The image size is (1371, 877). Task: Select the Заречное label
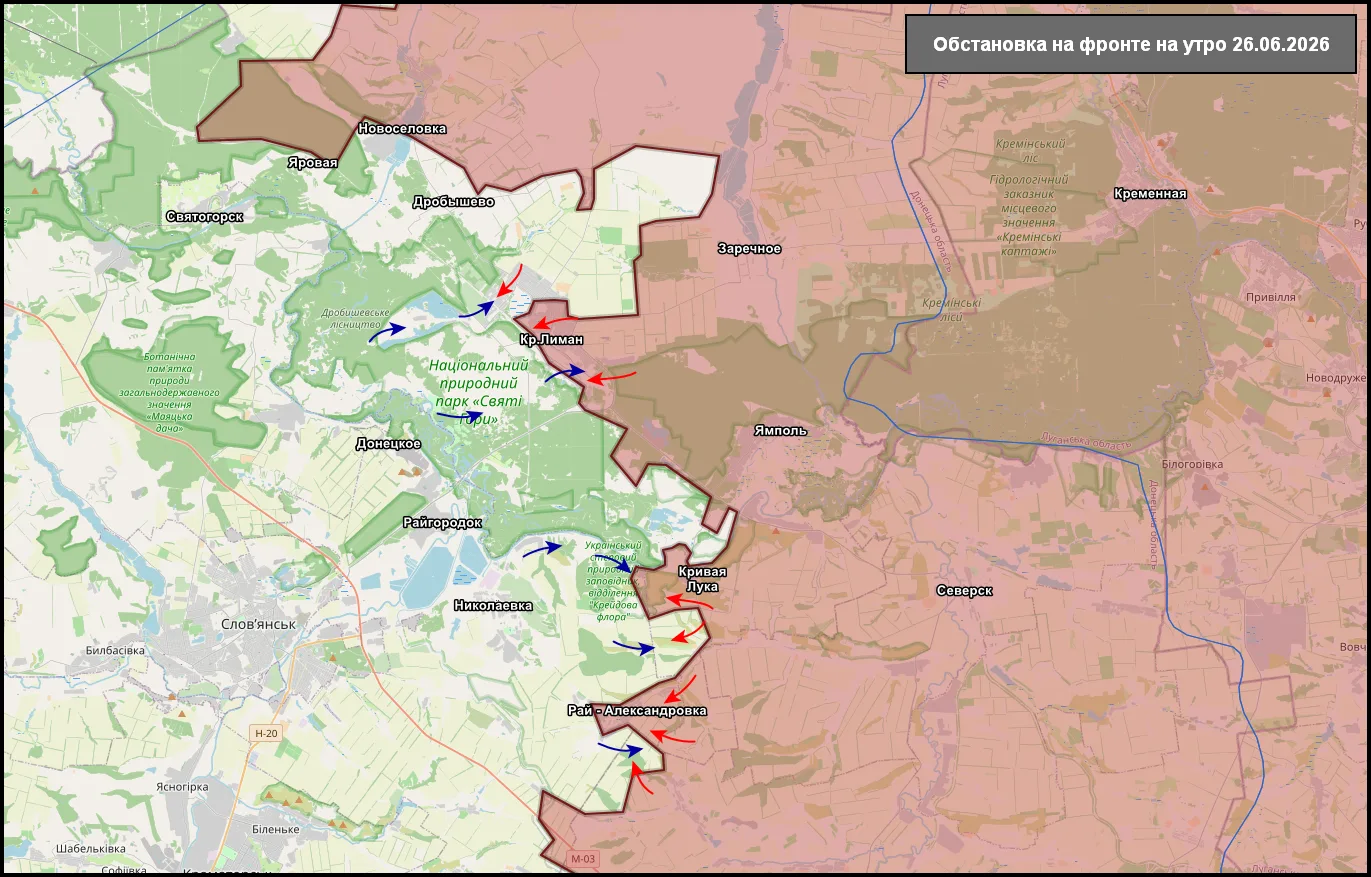click(749, 248)
